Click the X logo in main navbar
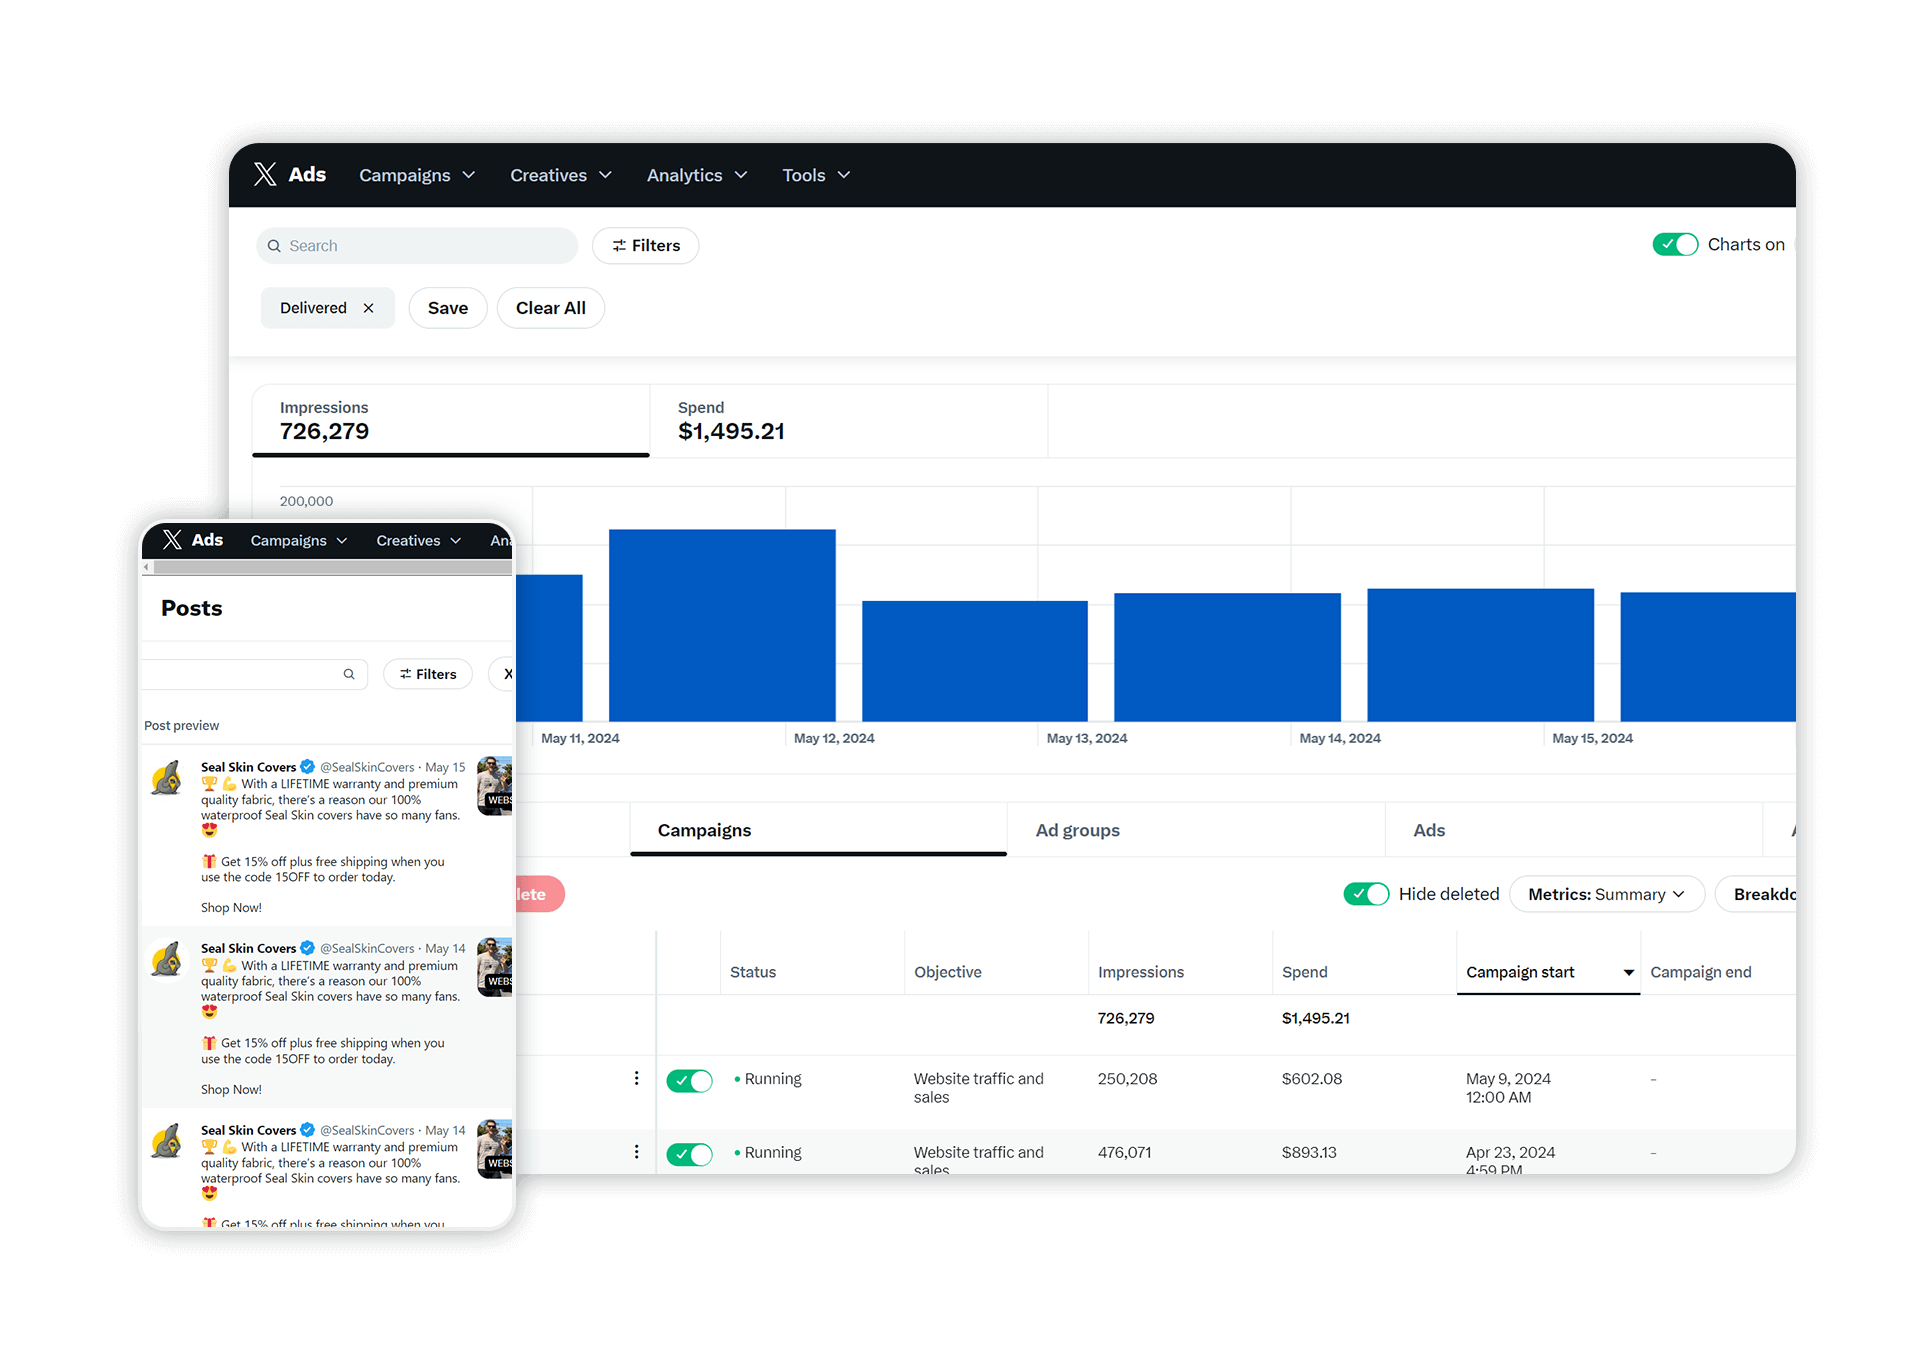1920x1372 pixels. click(265, 175)
